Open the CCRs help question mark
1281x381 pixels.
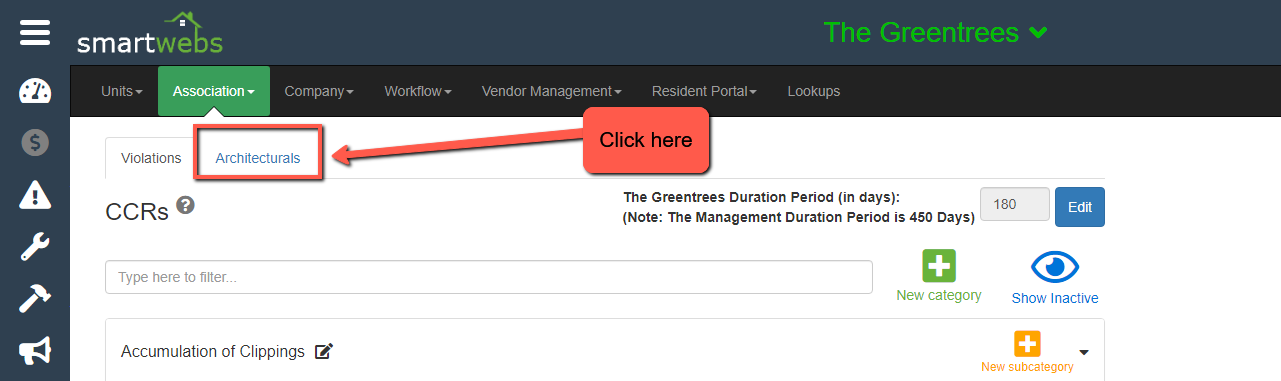pos(185,205)
